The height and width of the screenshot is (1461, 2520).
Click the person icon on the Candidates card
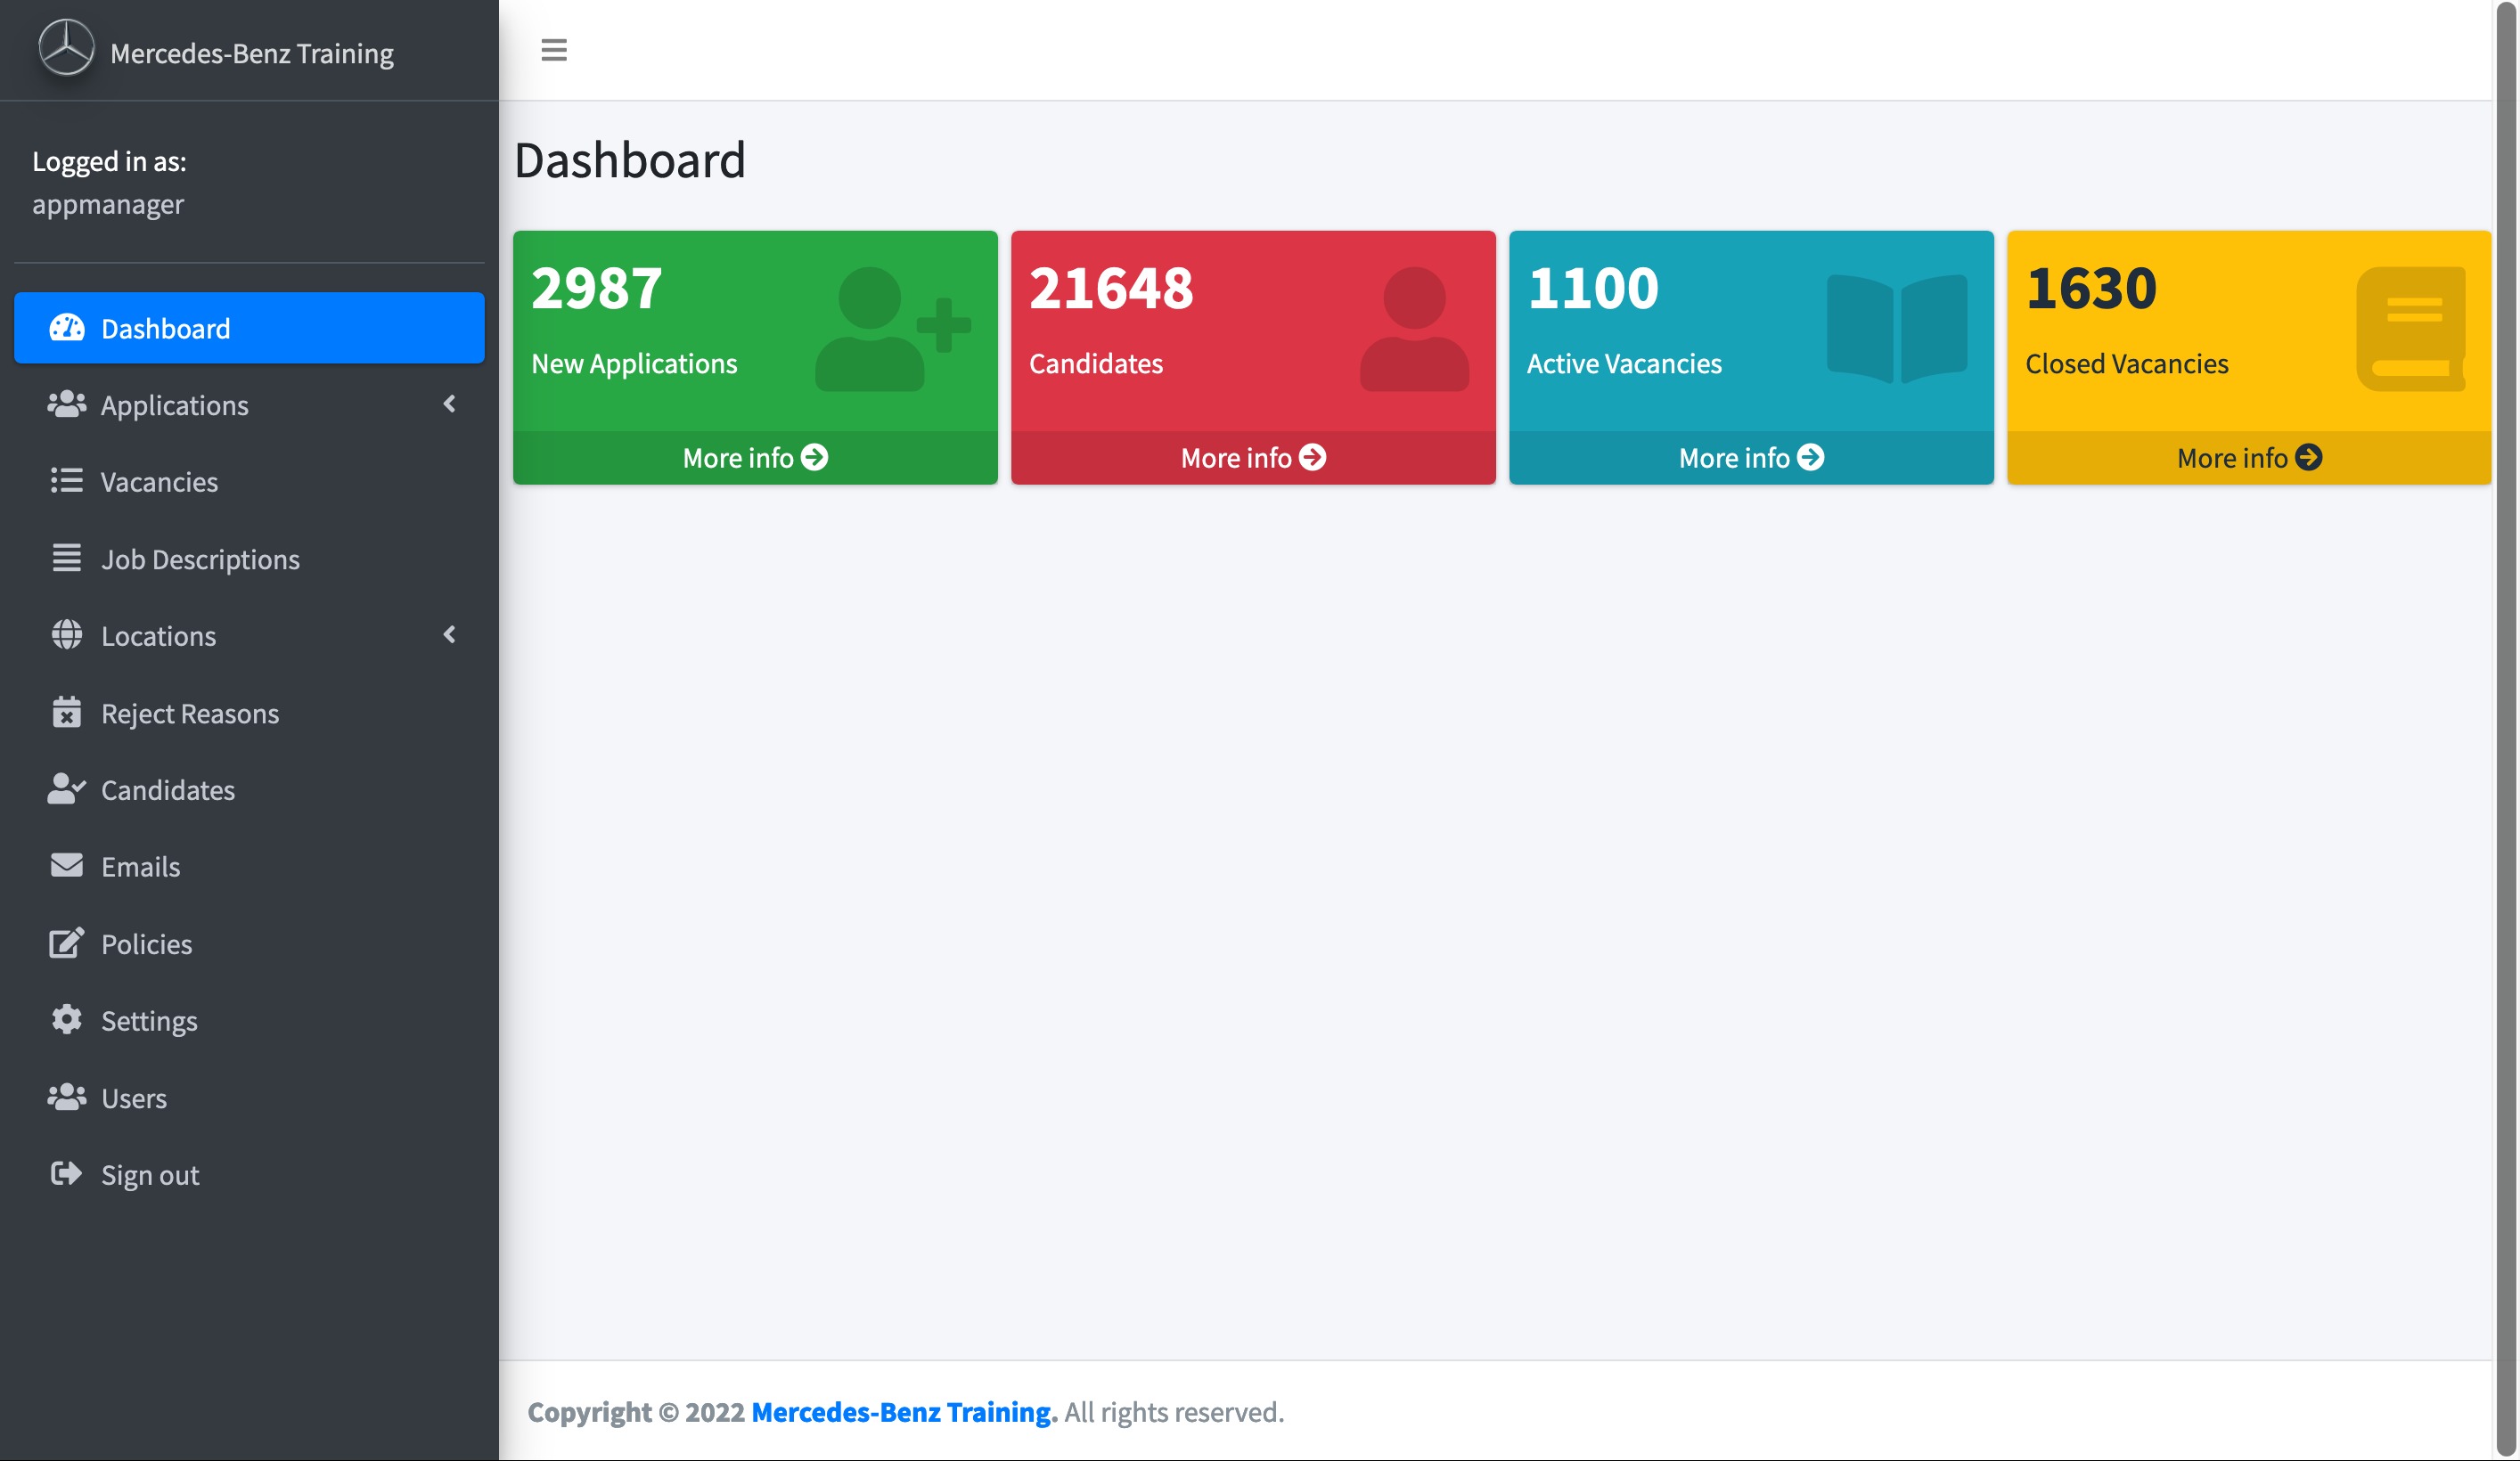click(1414, 329)
